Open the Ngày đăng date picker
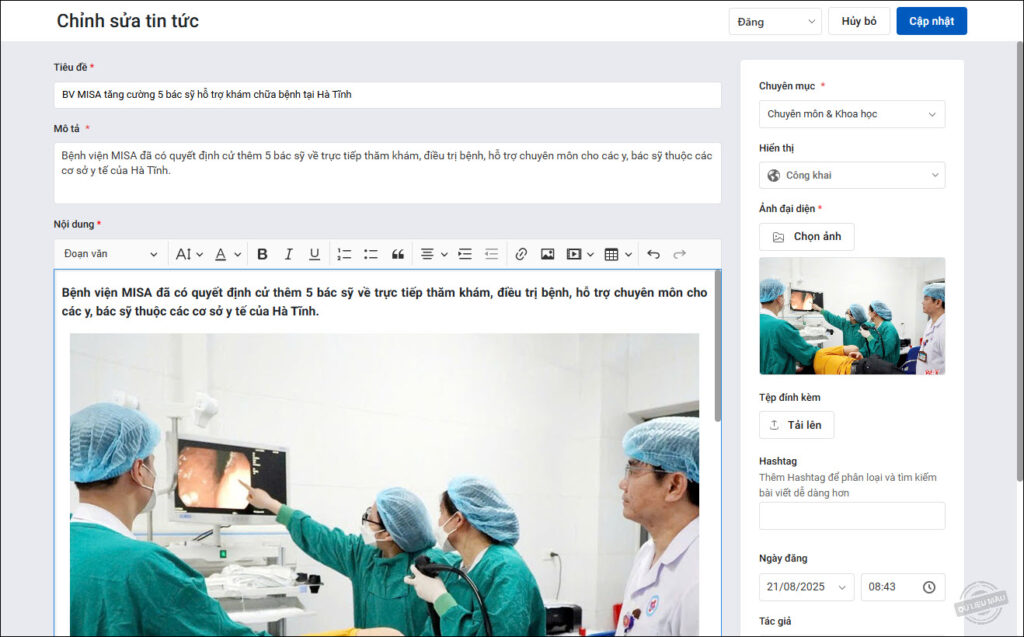Screen dimensions: 1024x637 tap(806, 587)
